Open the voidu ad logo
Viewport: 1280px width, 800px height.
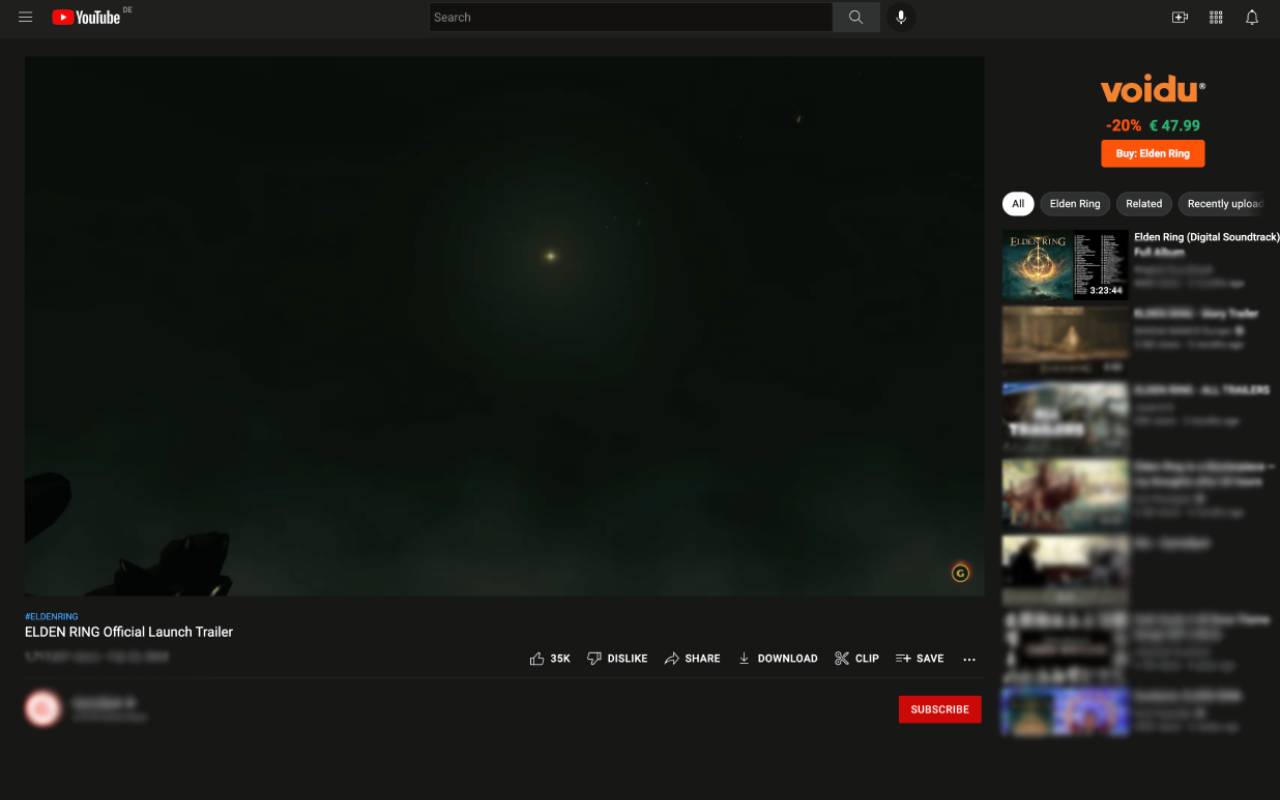[x=1153, y=90]
